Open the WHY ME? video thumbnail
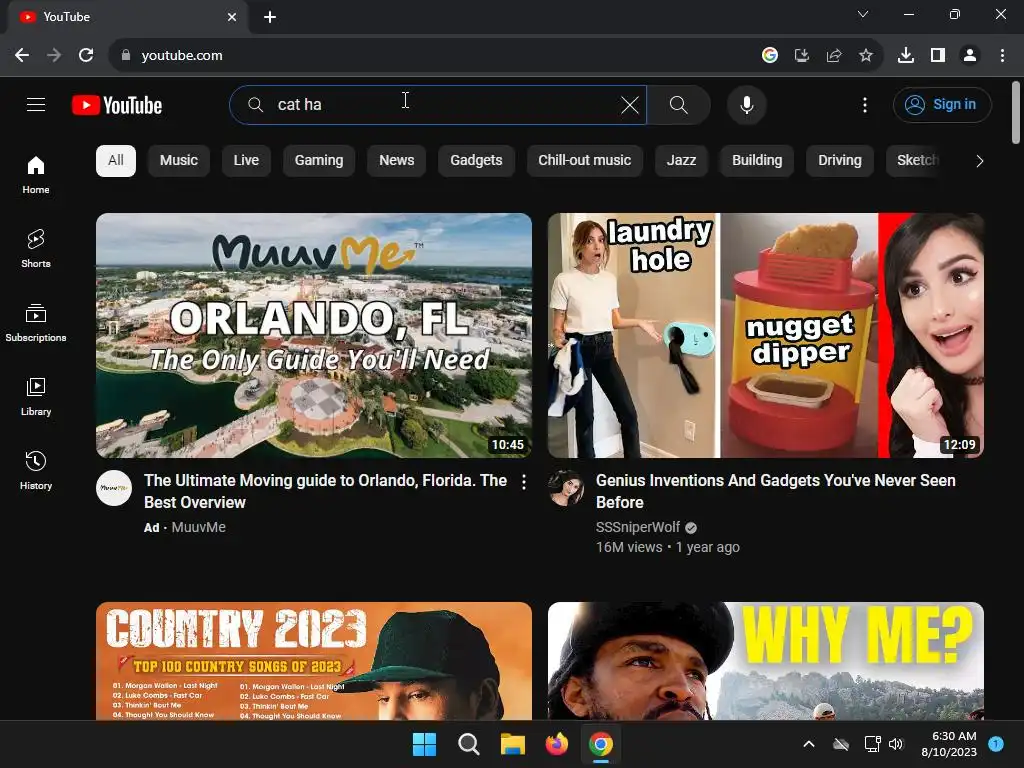 (x=766, y=661)
